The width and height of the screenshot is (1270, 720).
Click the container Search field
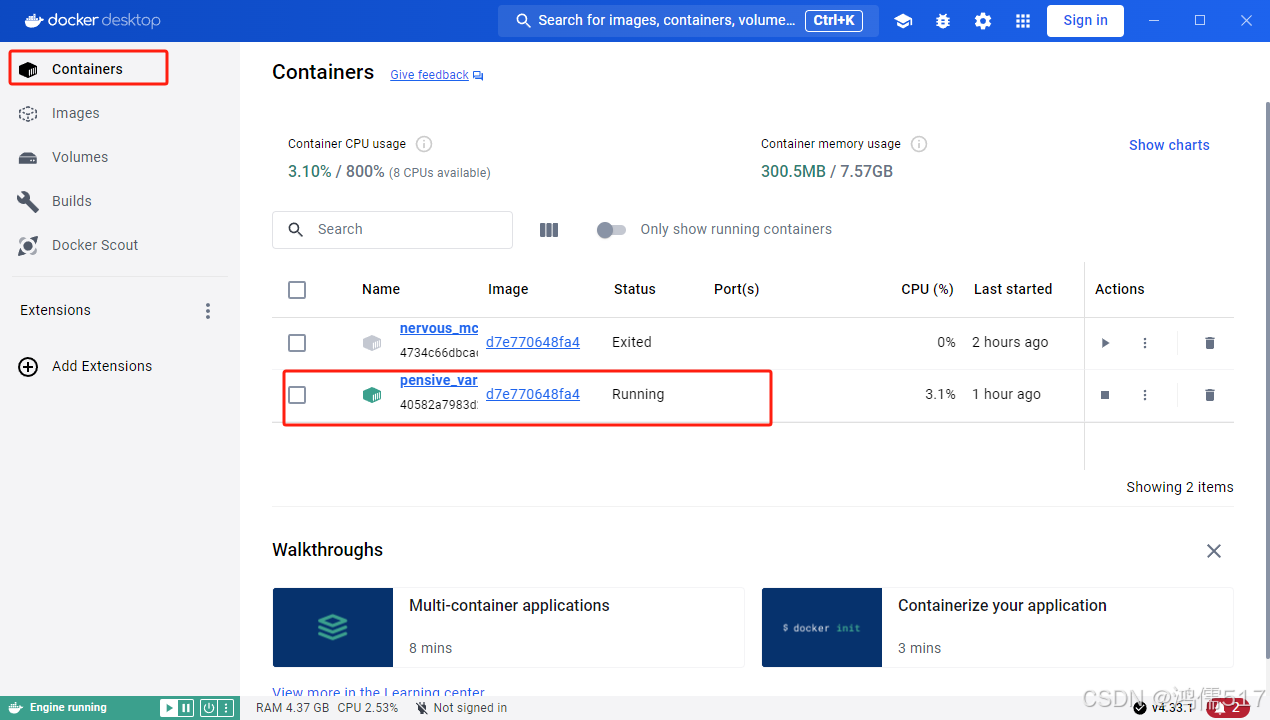[392, 230]
